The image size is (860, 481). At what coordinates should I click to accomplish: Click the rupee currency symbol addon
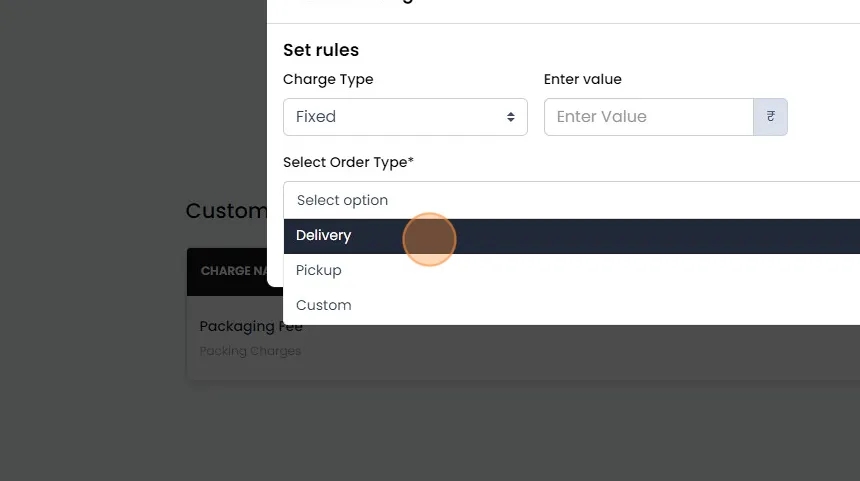coord(770,117)
